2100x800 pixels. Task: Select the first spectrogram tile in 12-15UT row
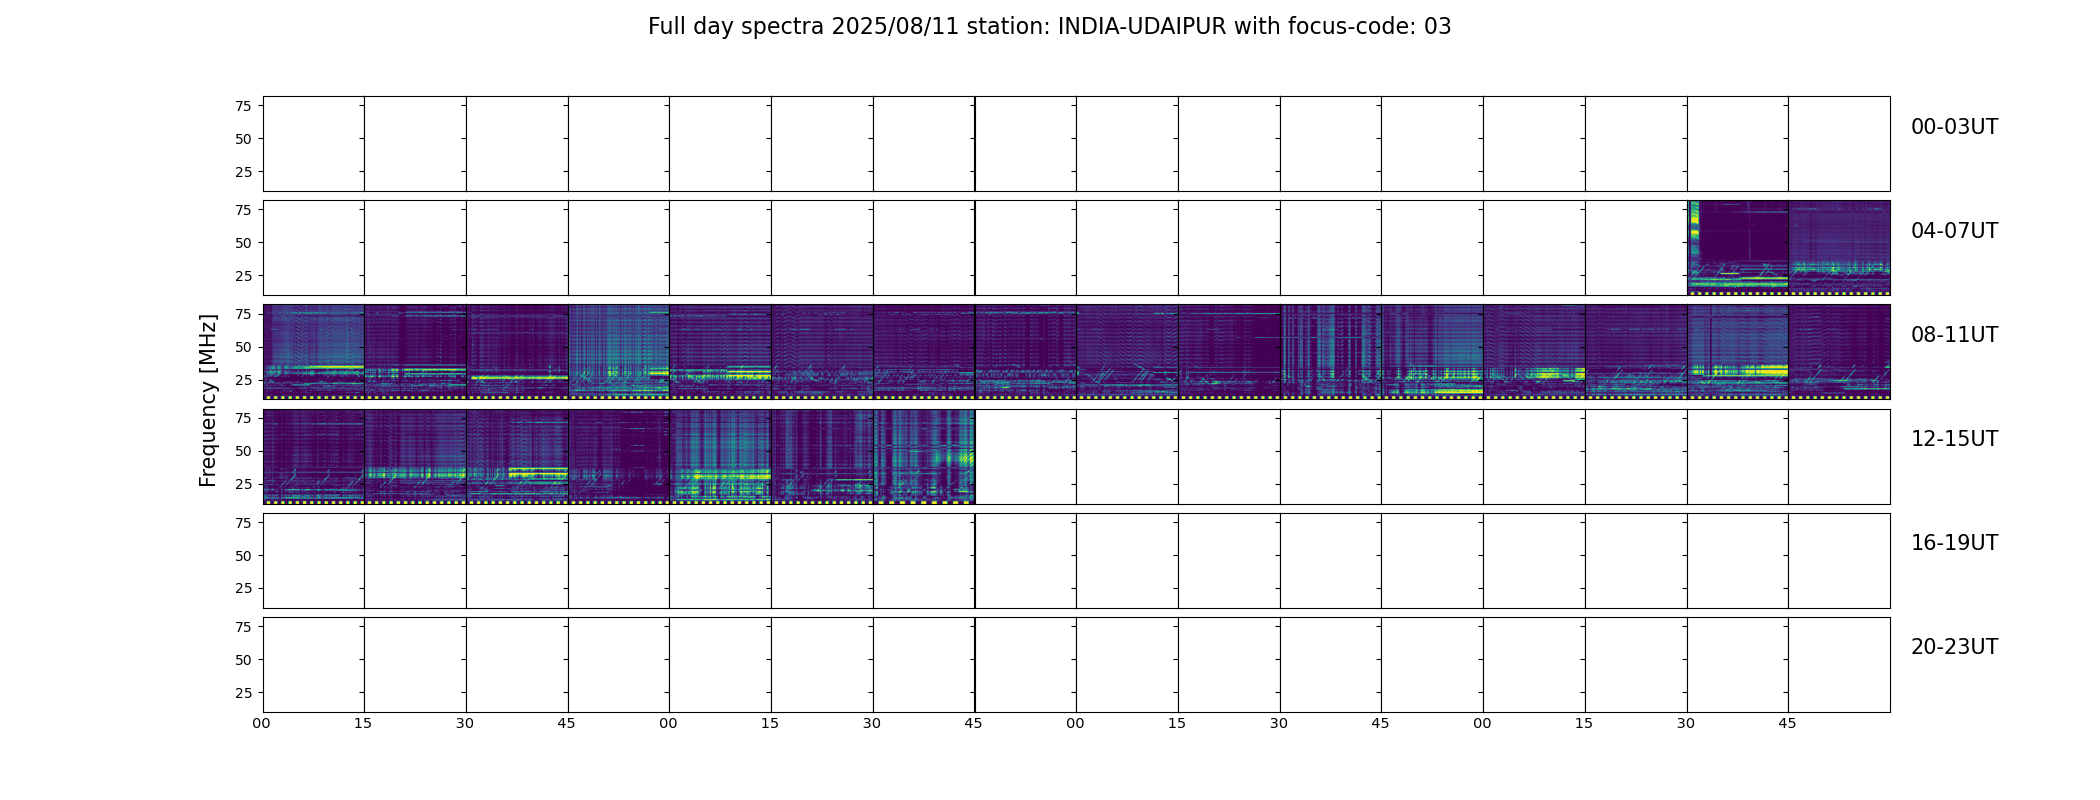pyautogui.click(x=314, y=456)
